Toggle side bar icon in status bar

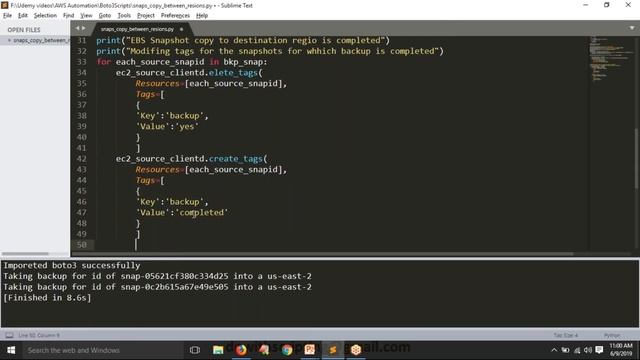pyautogui.click(x=9, y=335)
